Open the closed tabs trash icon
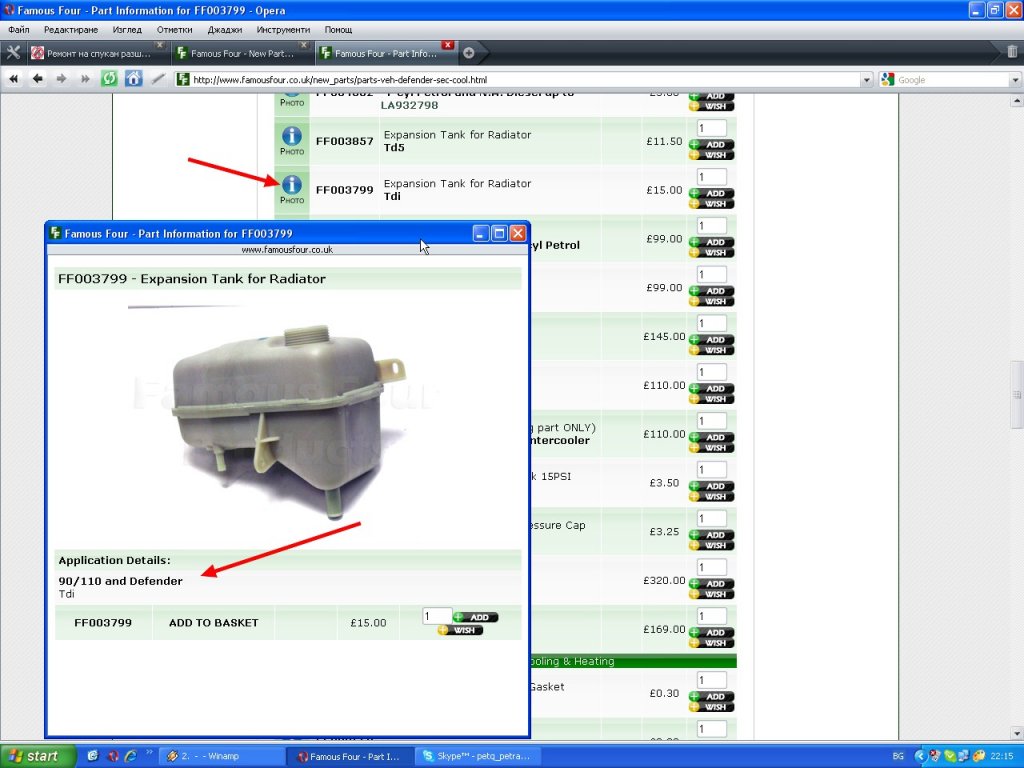The width and height of the screenshot is (1024, 768). click(x=1012, y=52)
